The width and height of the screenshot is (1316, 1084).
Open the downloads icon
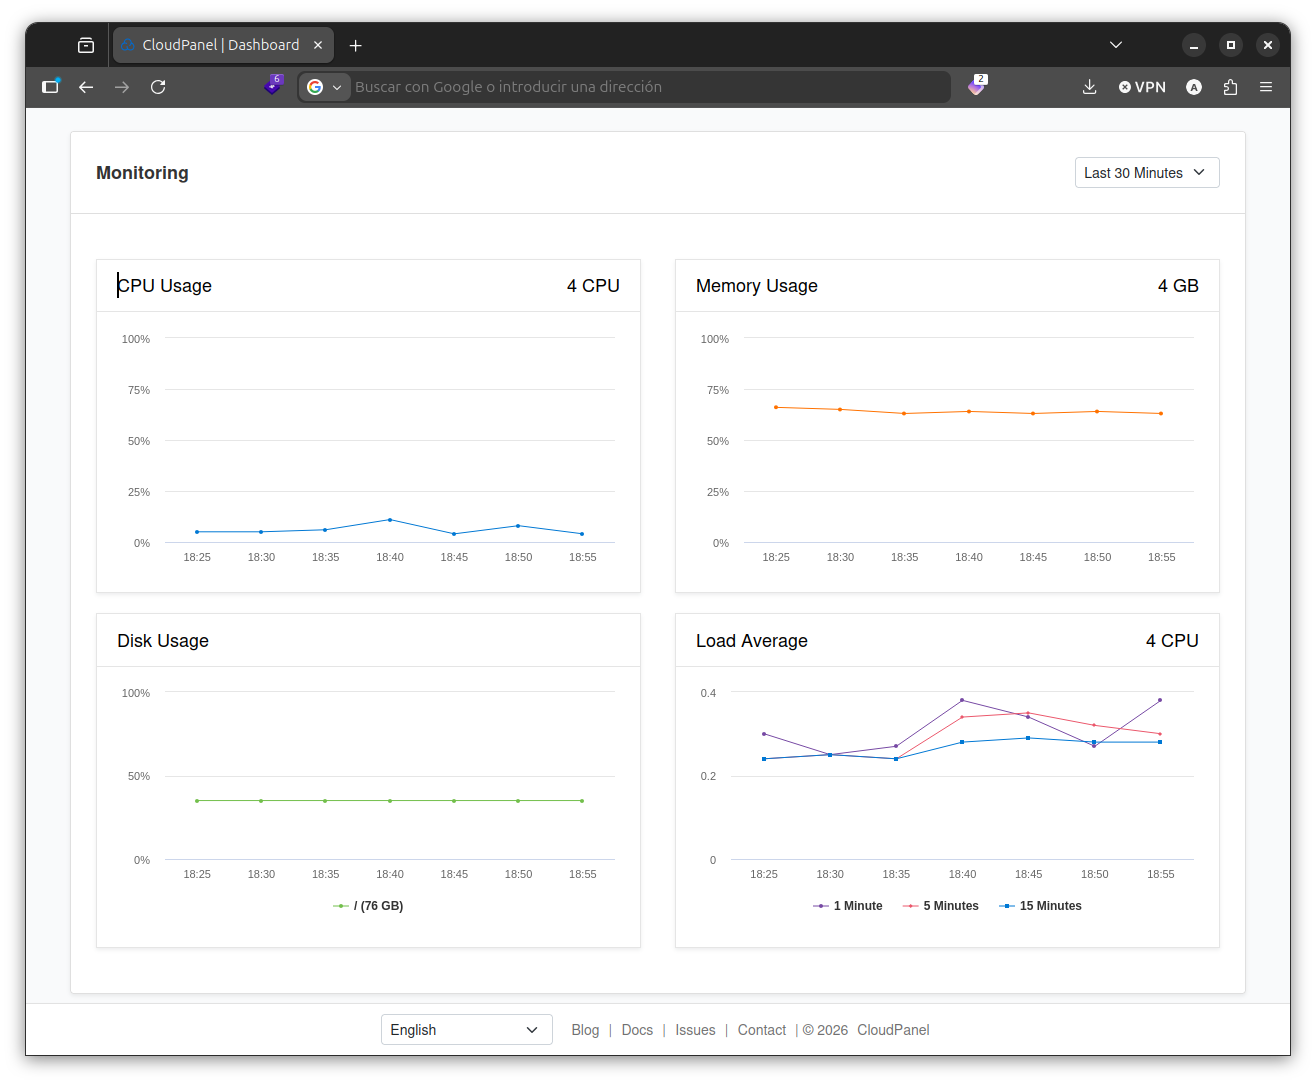pyautogui.click(x=1090, y=87)
